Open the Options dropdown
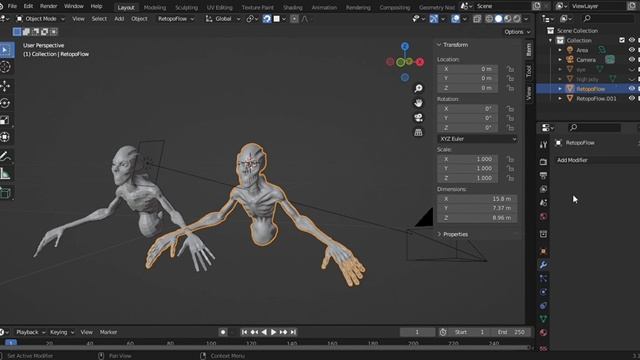Screen dimensions: 640x360 coord(517,32)
